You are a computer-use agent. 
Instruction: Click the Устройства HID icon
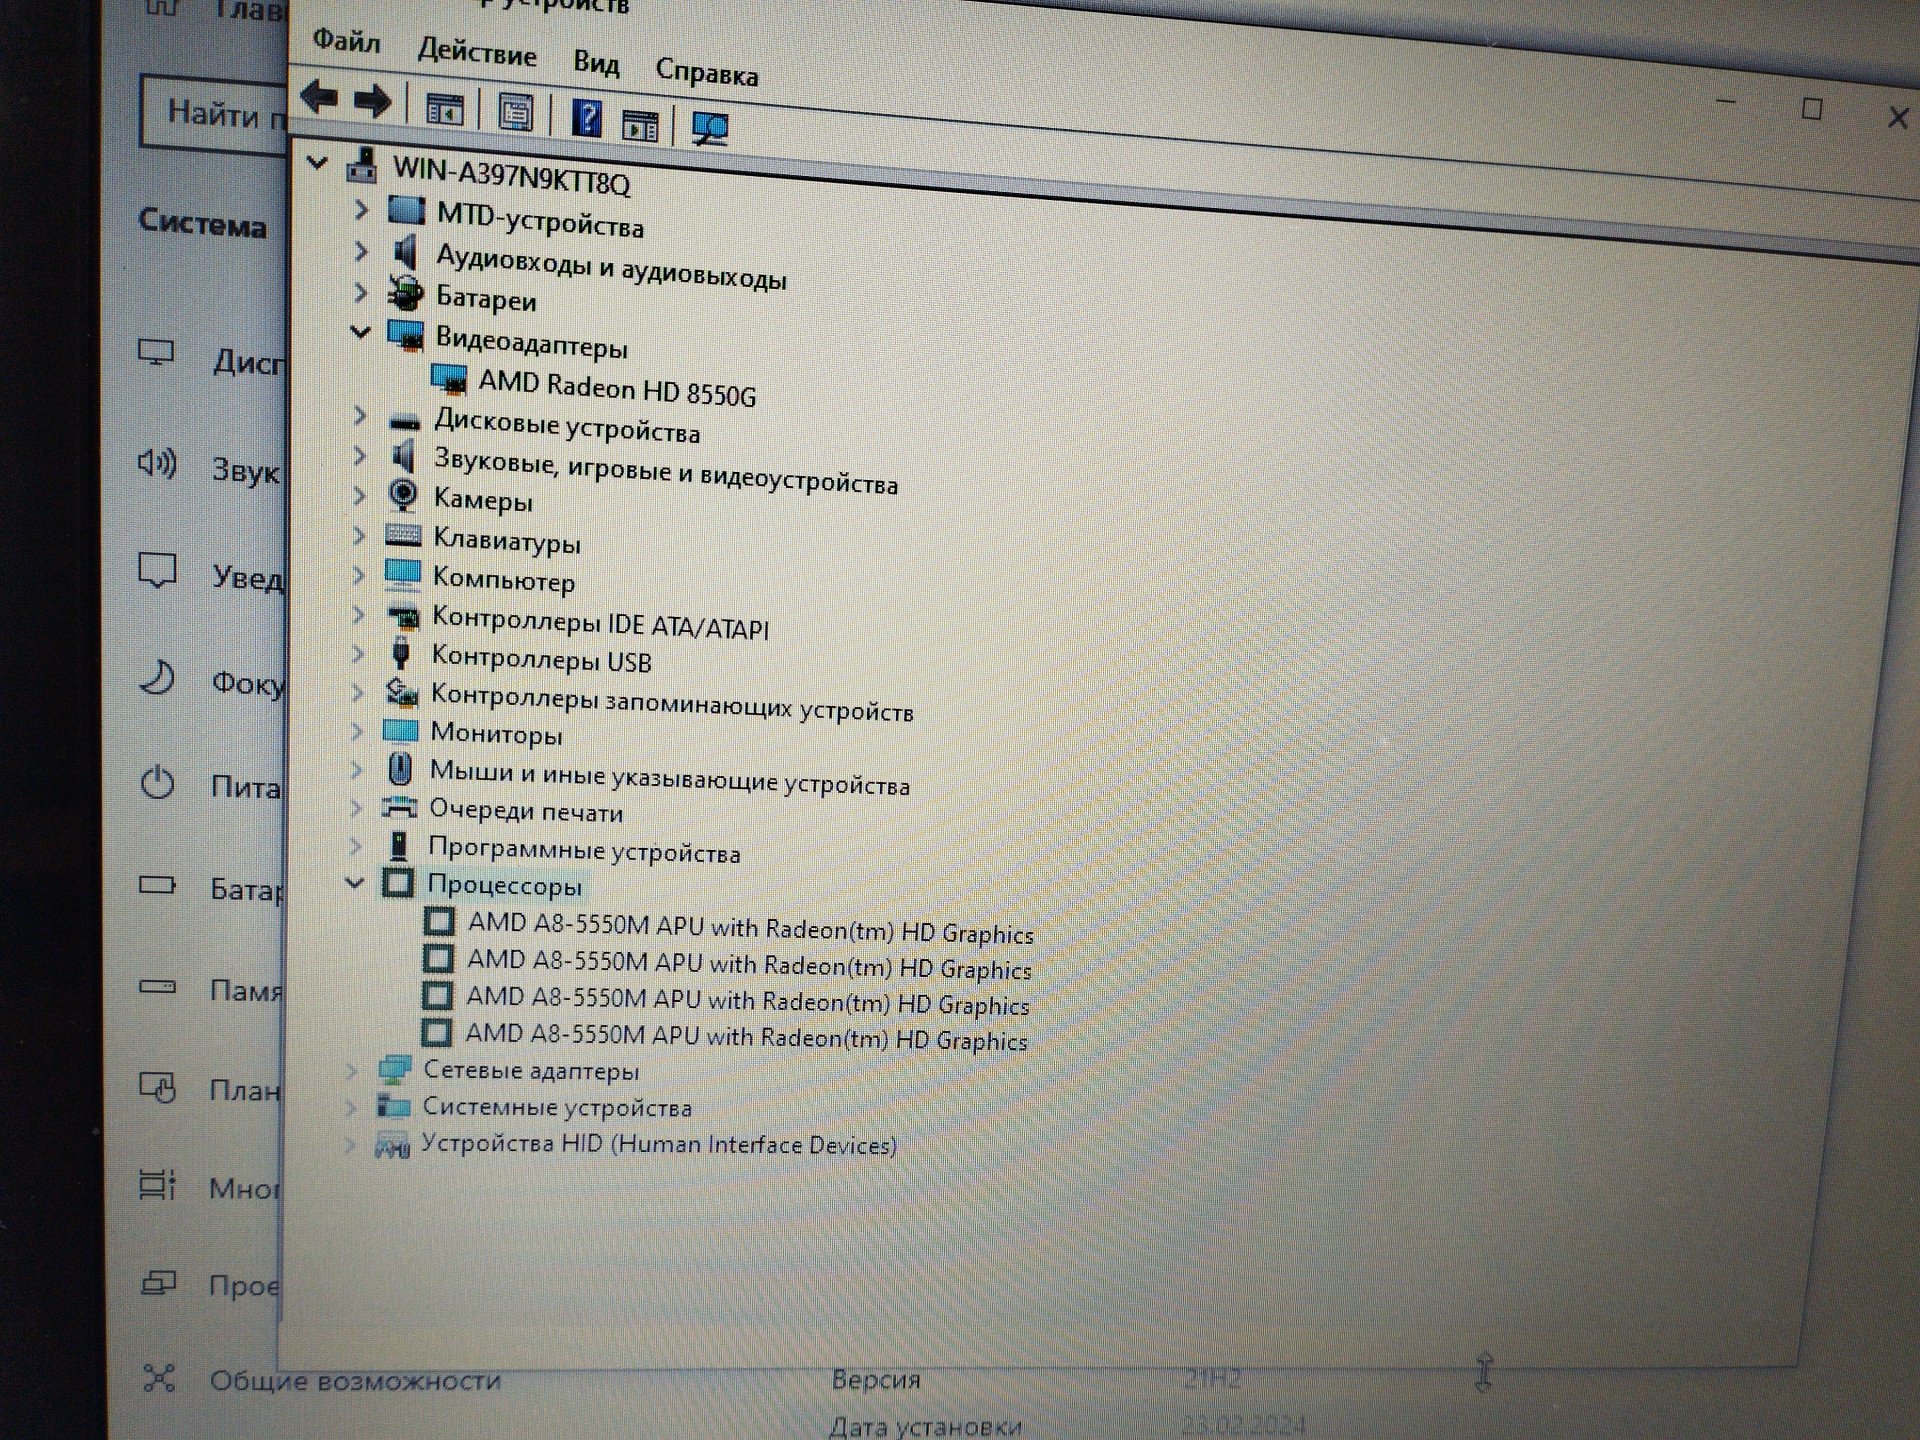click(x=392, y=1146)
